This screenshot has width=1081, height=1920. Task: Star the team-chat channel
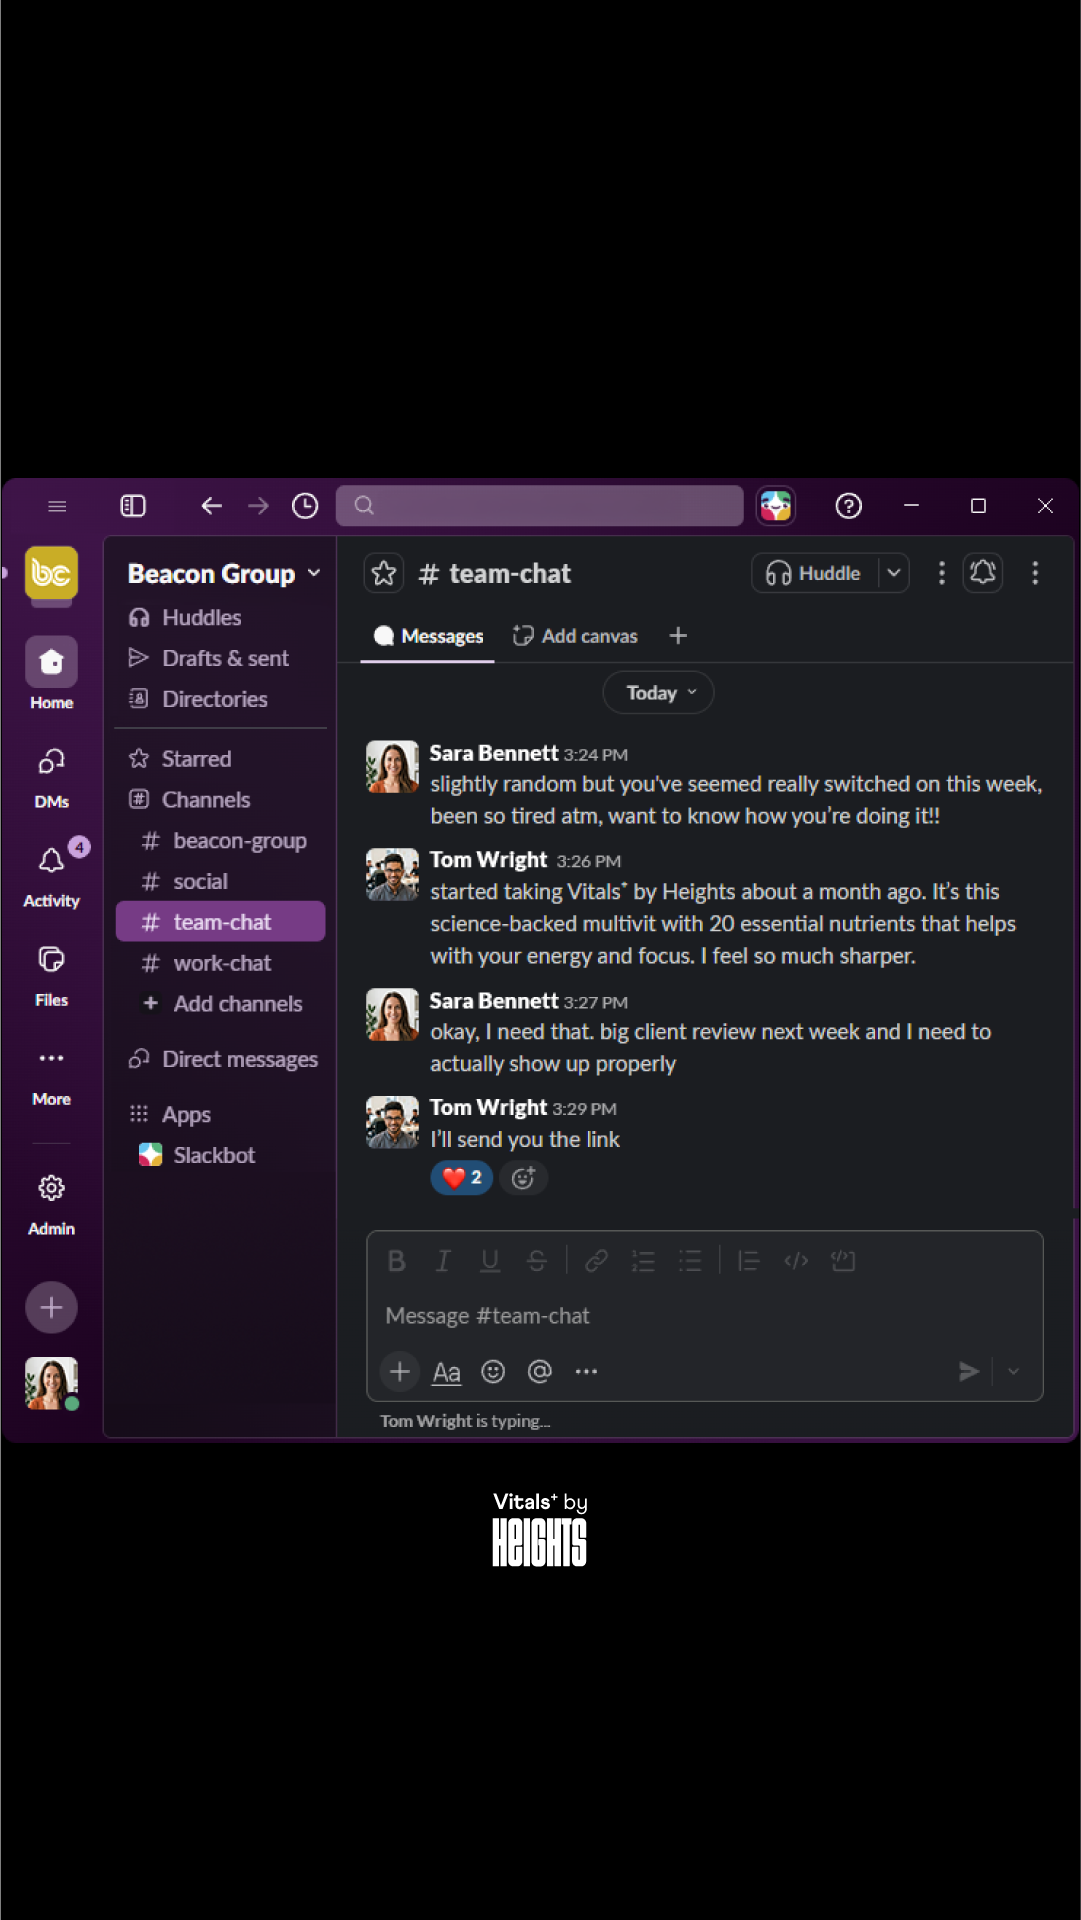coord(384,573)
